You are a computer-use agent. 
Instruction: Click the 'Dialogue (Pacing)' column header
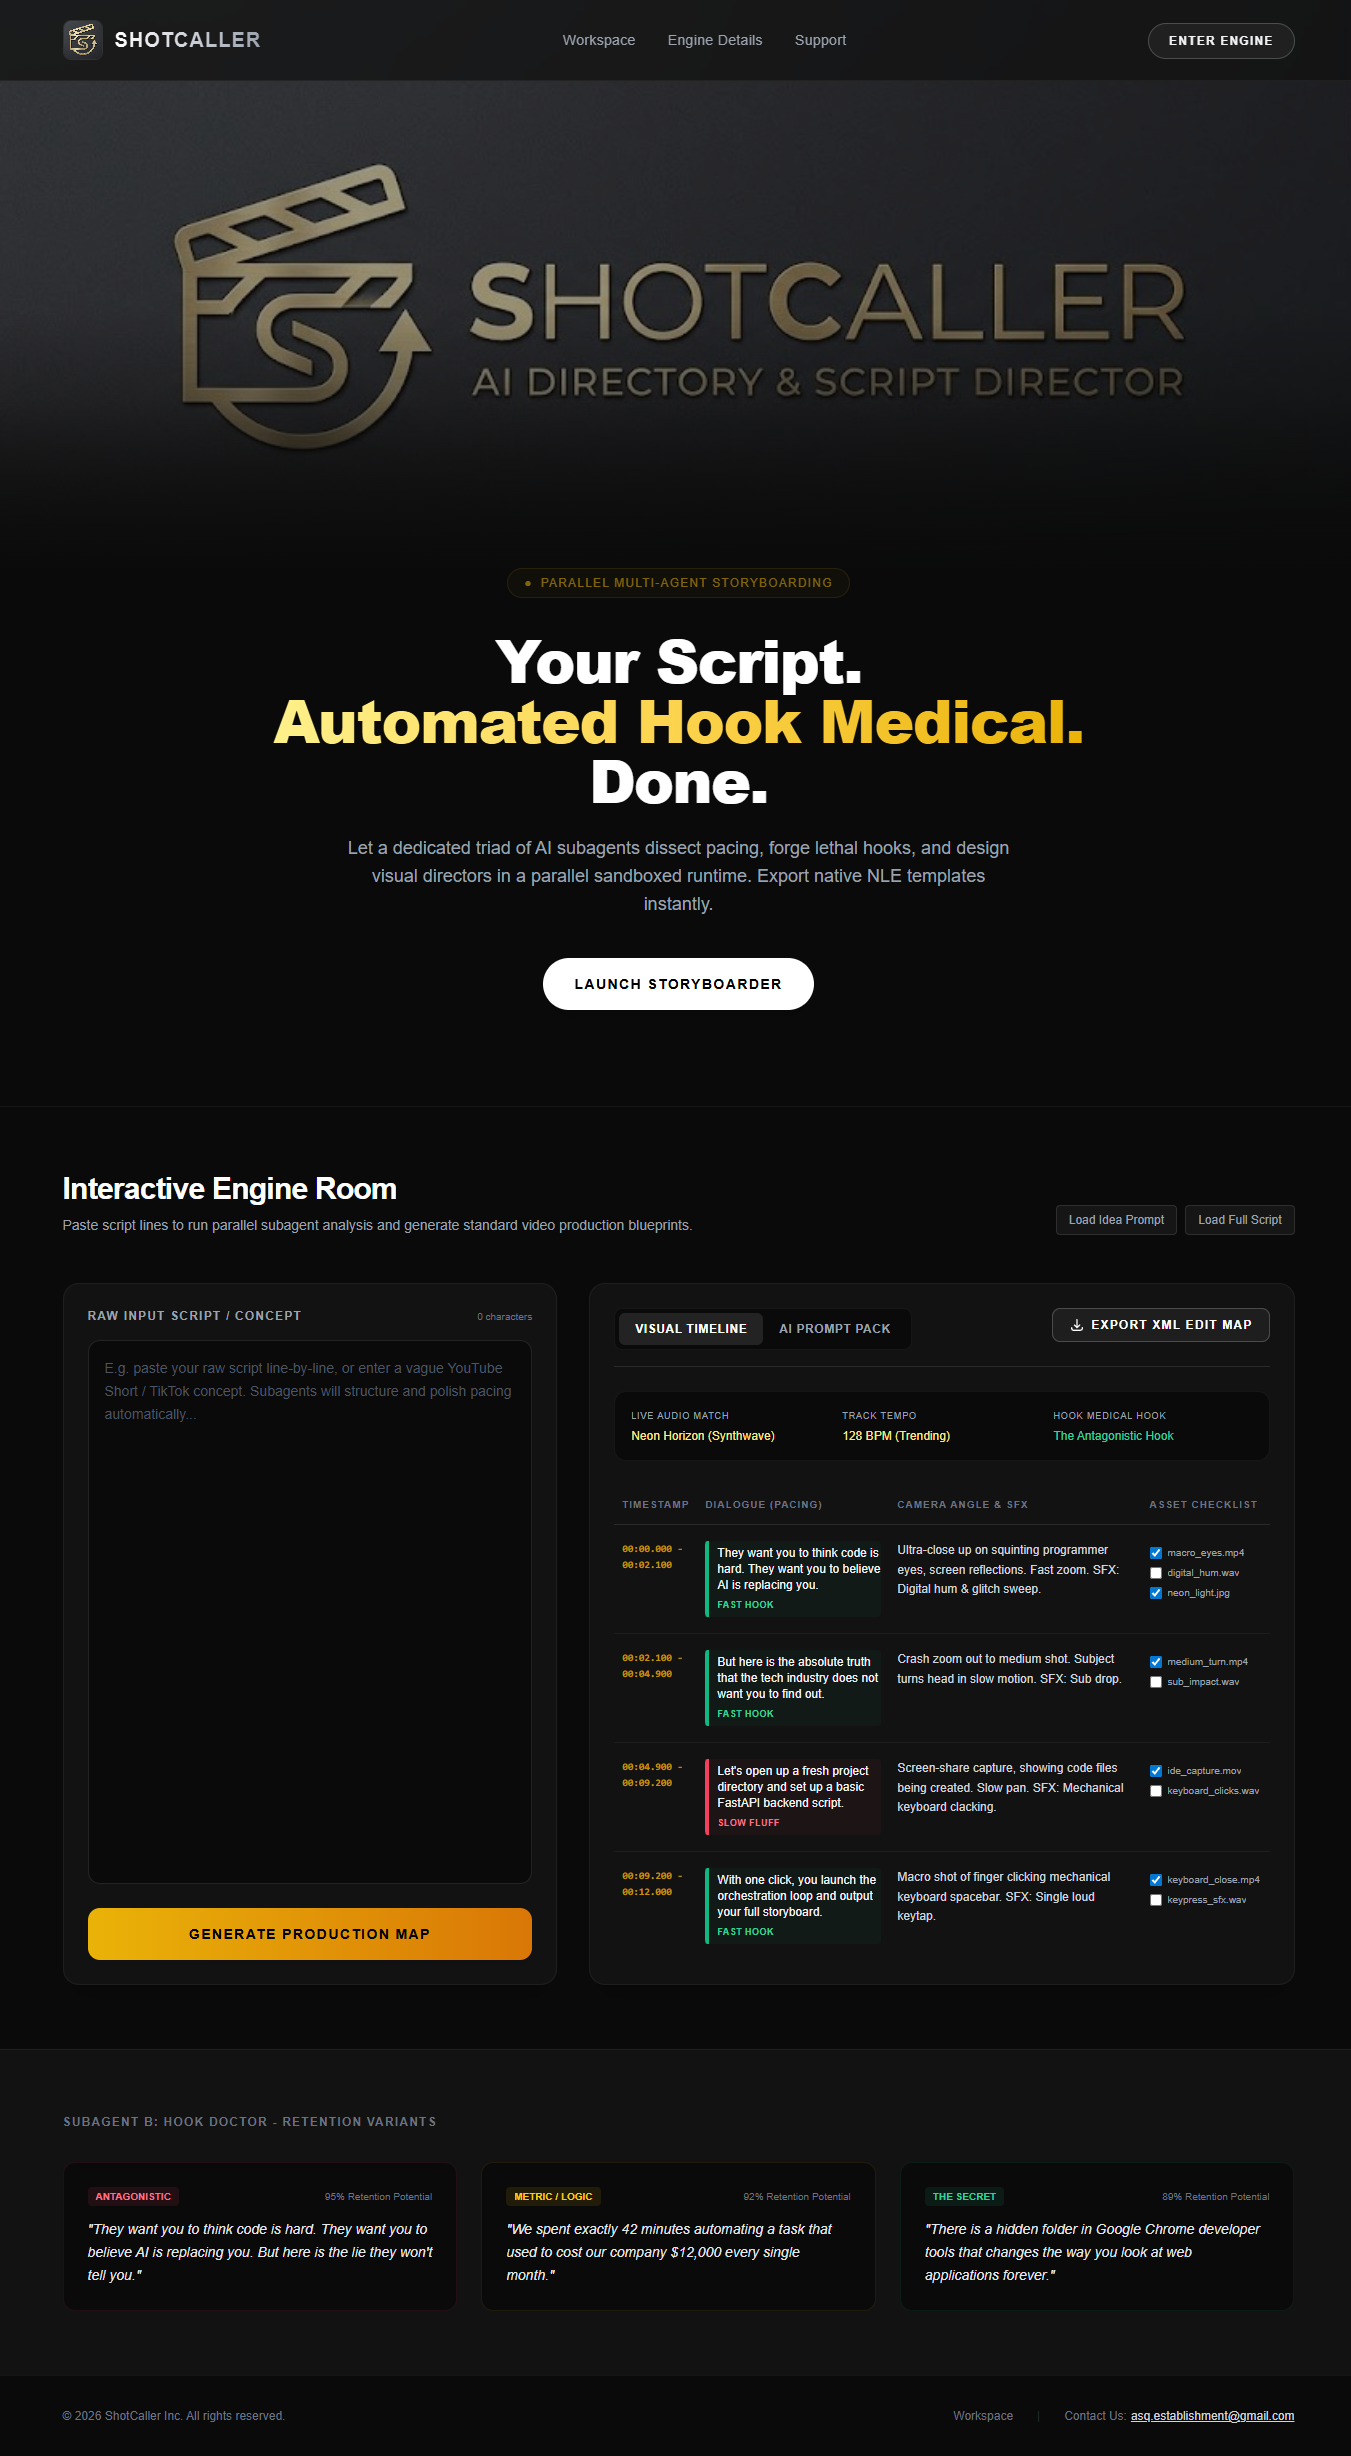click(763, 1505)
